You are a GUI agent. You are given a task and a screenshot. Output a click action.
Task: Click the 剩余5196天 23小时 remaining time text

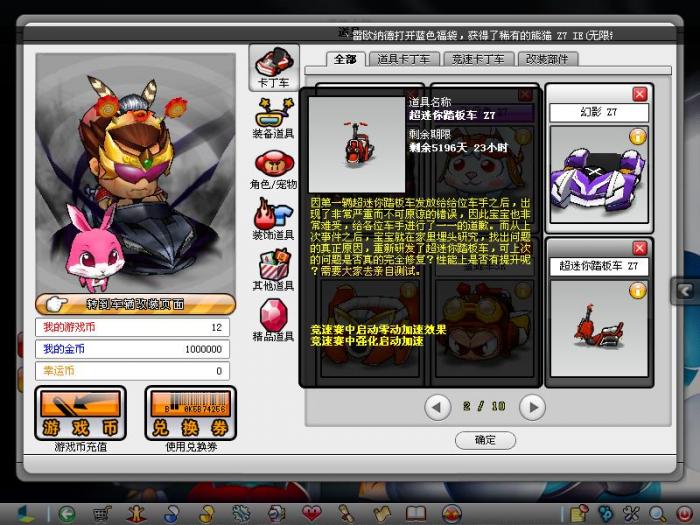coord(458,148)
